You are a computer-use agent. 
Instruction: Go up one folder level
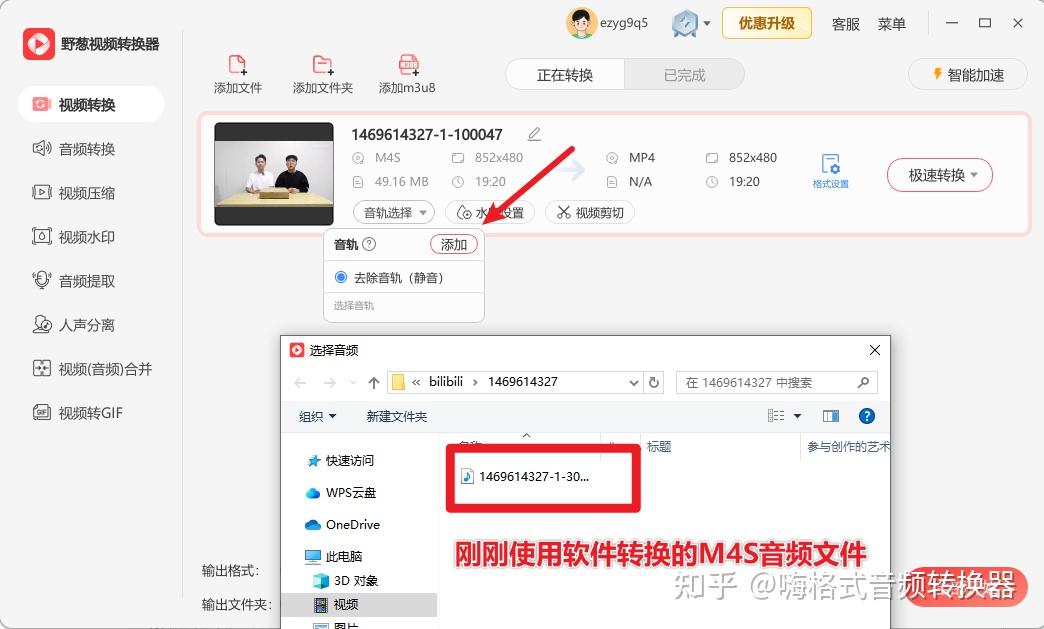374,383
